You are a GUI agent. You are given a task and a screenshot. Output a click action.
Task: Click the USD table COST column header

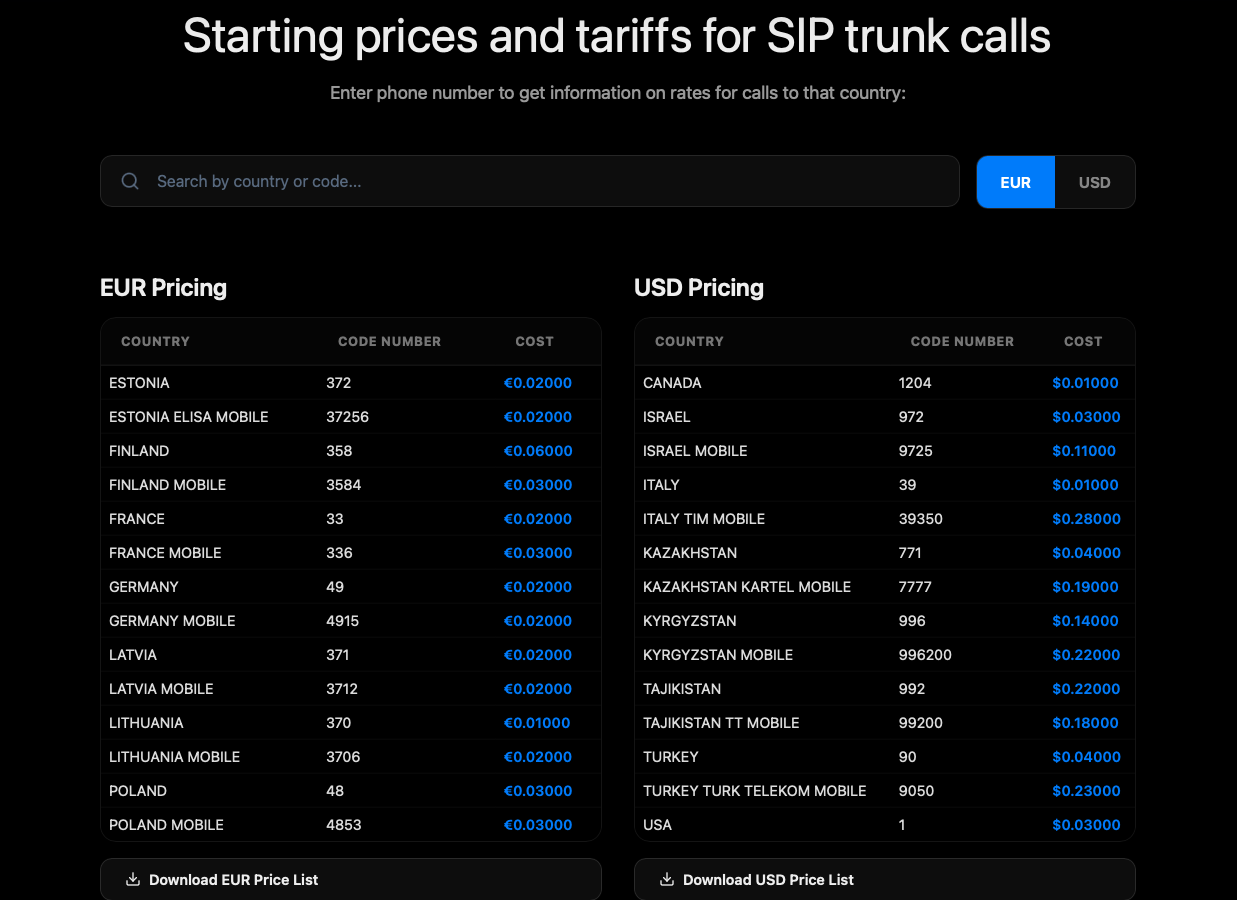[x=1083, y=341]
